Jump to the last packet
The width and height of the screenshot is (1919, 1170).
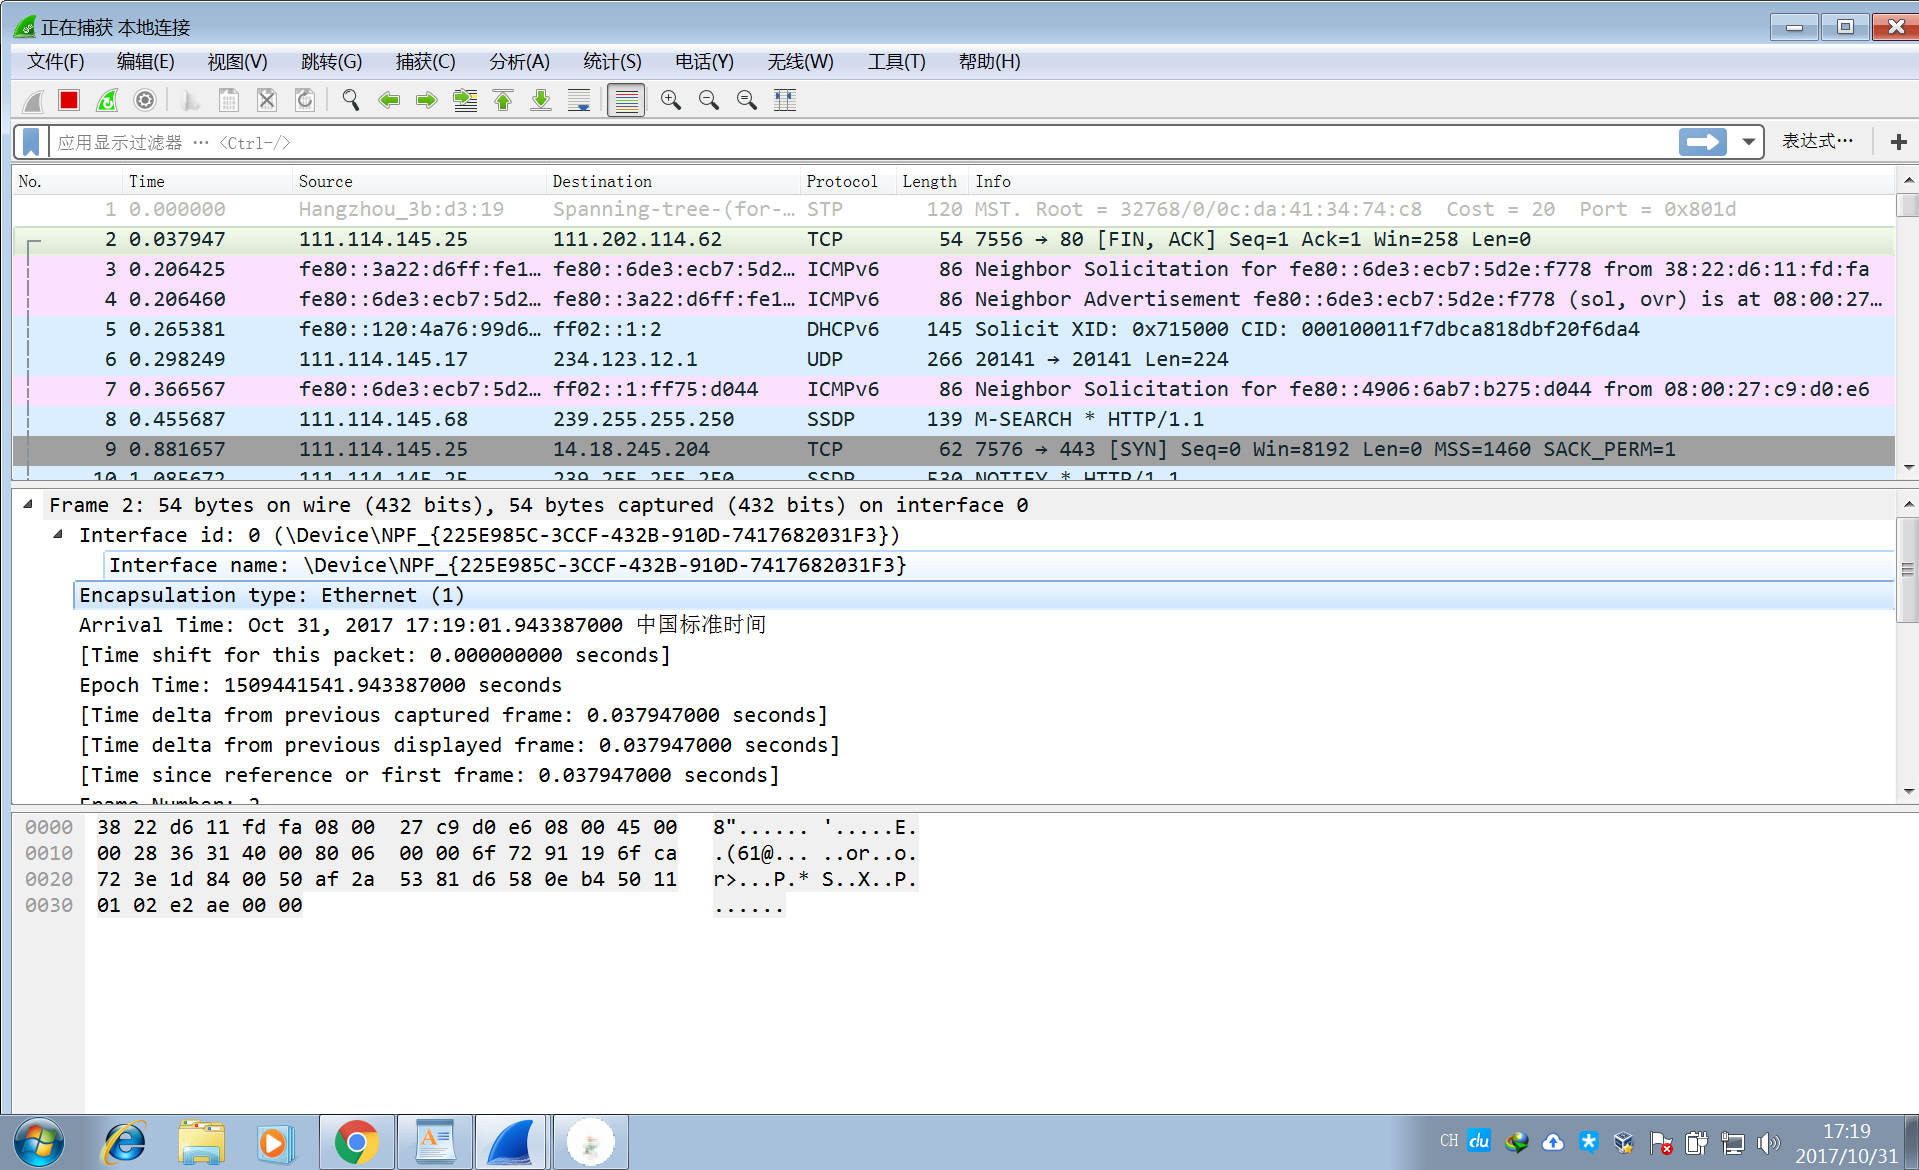pos(541,100)
